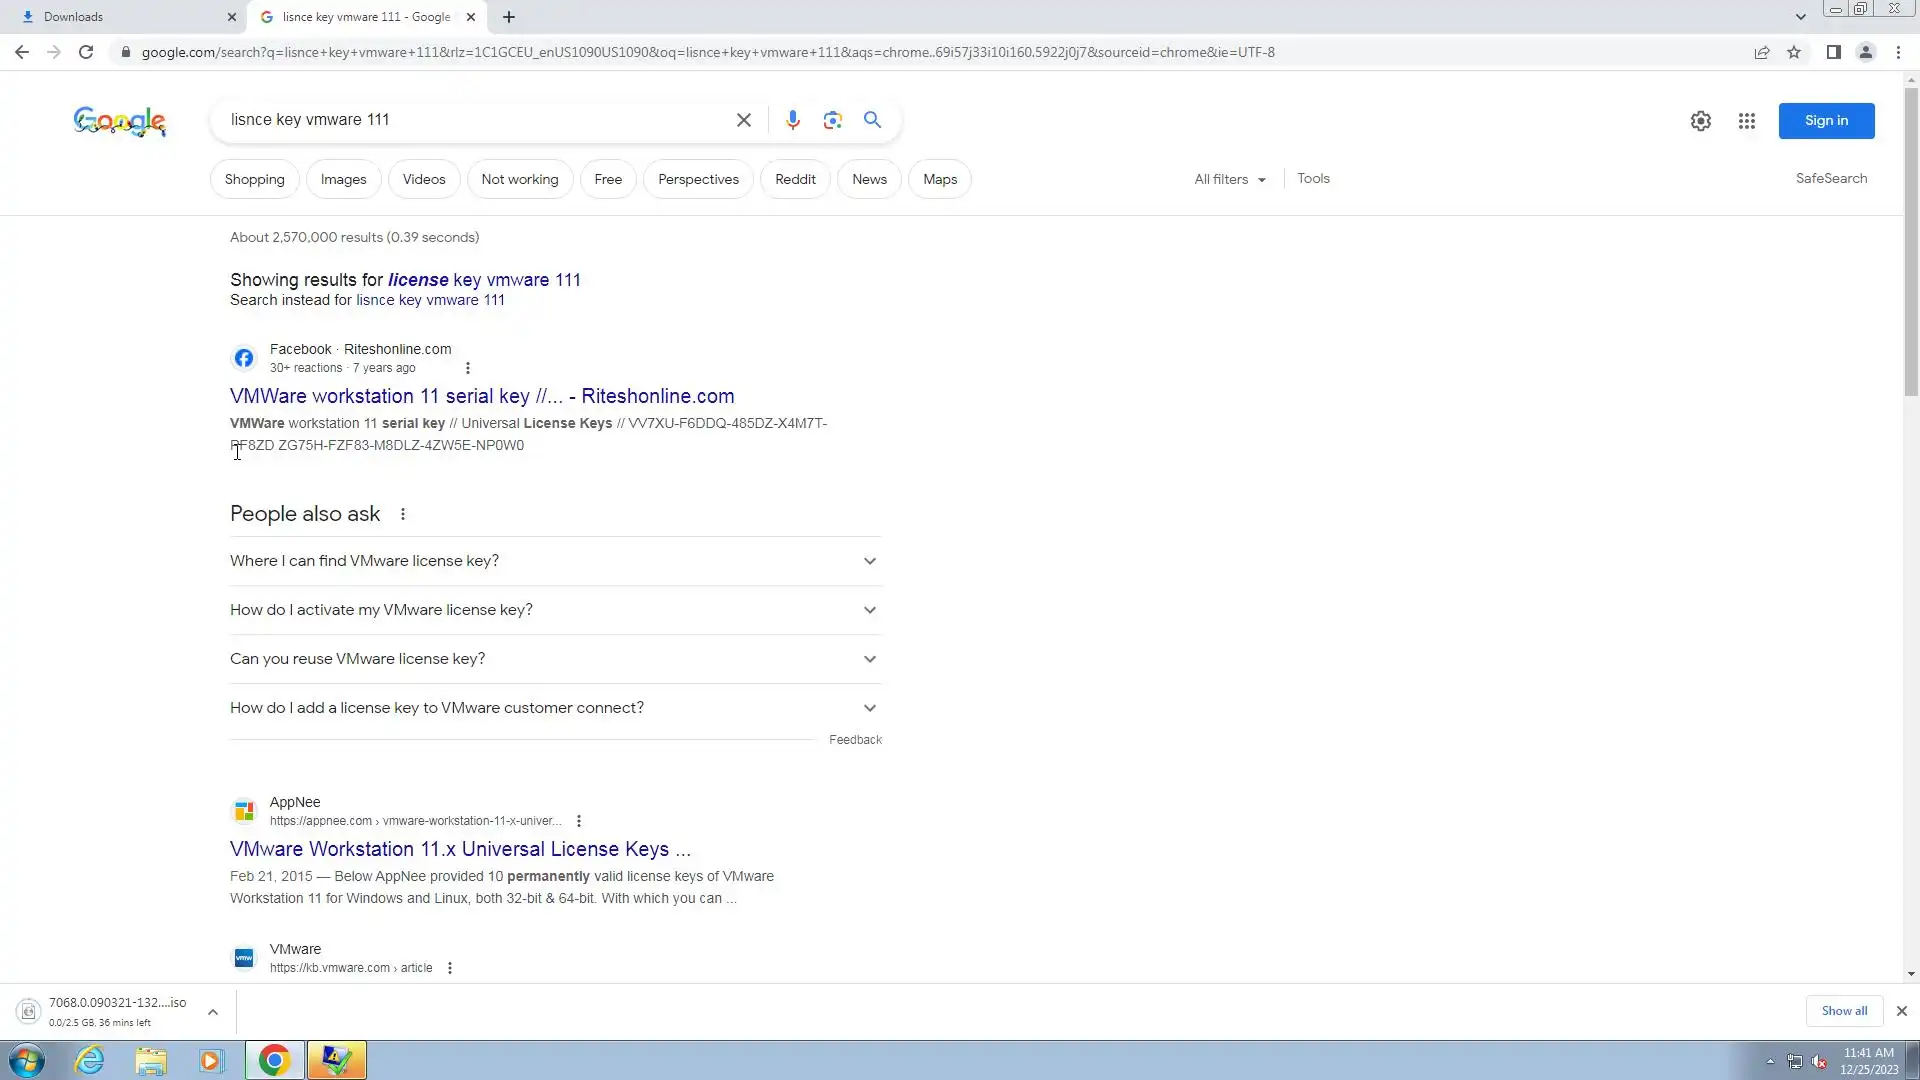The height and width of the screenshot is (1080, 1920).
Task: Click the Sign in button
Action: pyautogui.click(x=1826, y=121)
